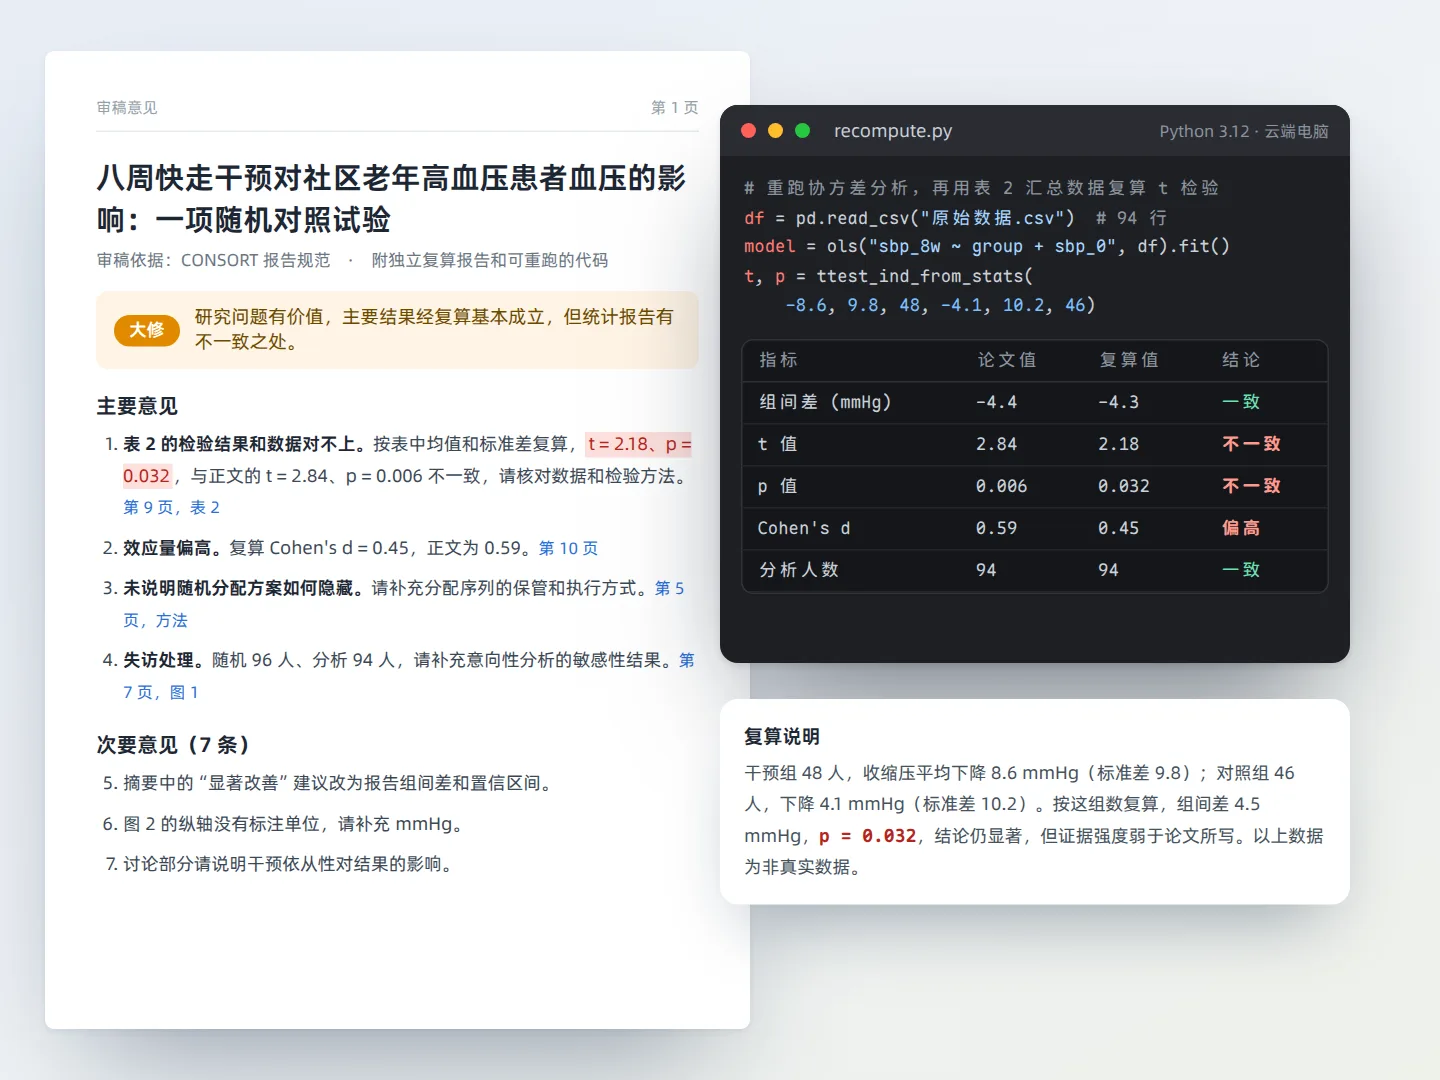Click the "第 1 页" page number
This screenshot has width=1440, height=1080.
[x=675, y=108]
